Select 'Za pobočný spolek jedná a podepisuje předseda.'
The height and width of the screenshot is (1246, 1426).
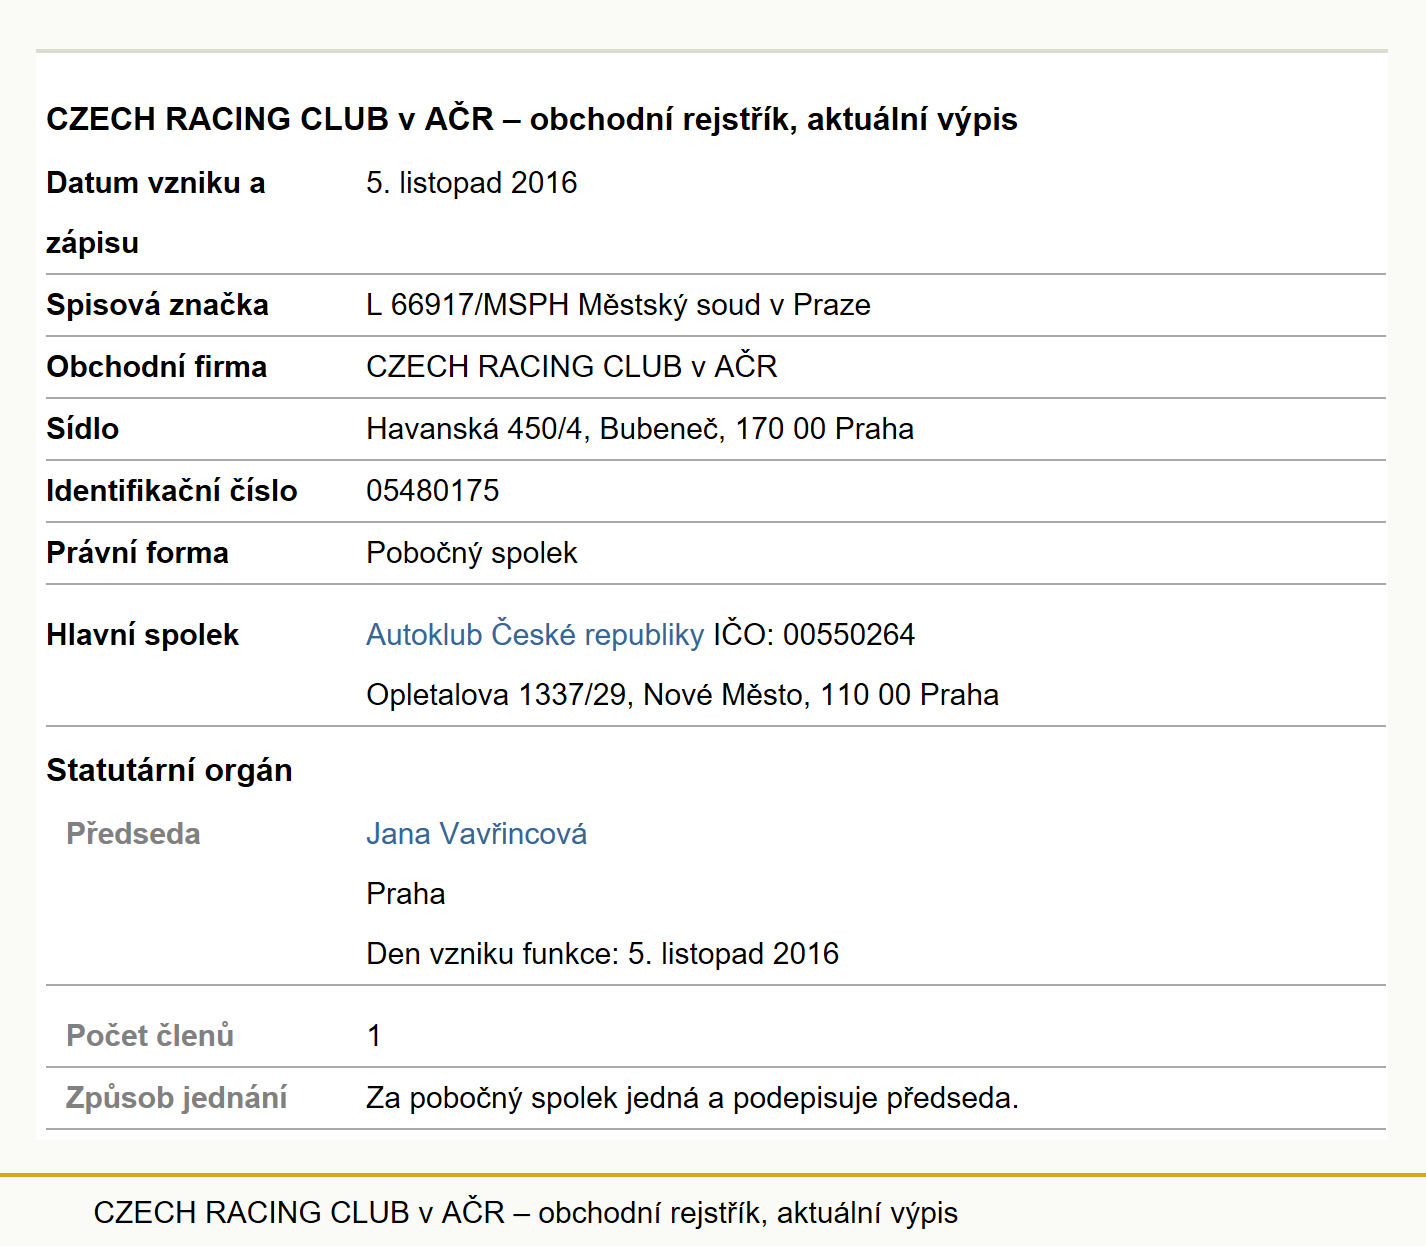pyautogui.click(x=693, y=1098)
